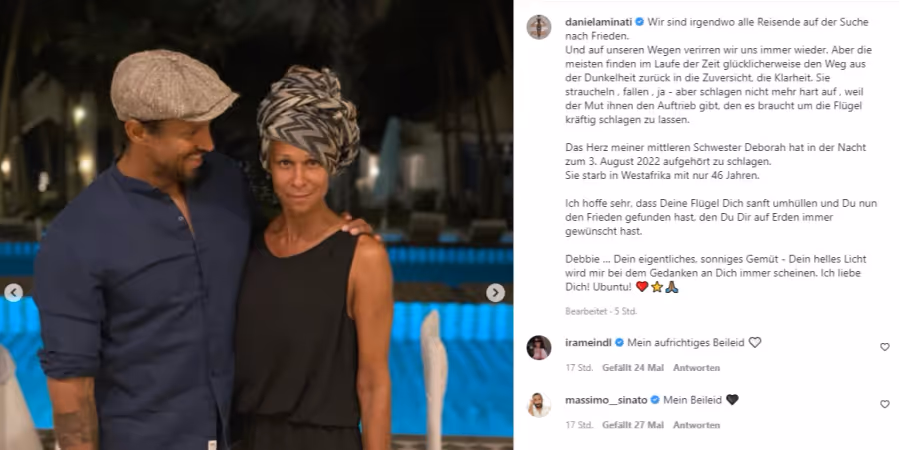The height and width of the screenshot is (450, 900).
Task: Open the danielaminati username link
Action: pyautogui.click(x=599, y=22)
